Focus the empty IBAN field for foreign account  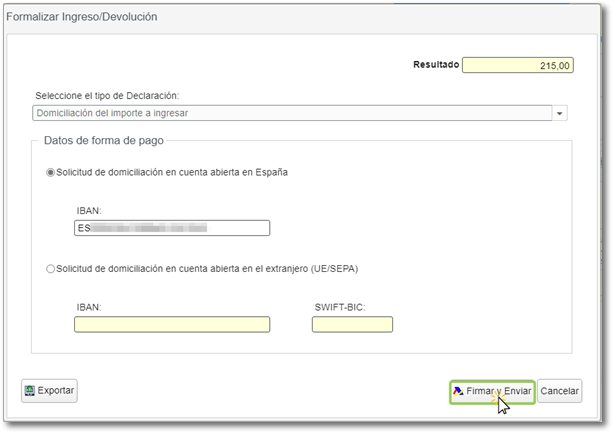click(172, 324)
